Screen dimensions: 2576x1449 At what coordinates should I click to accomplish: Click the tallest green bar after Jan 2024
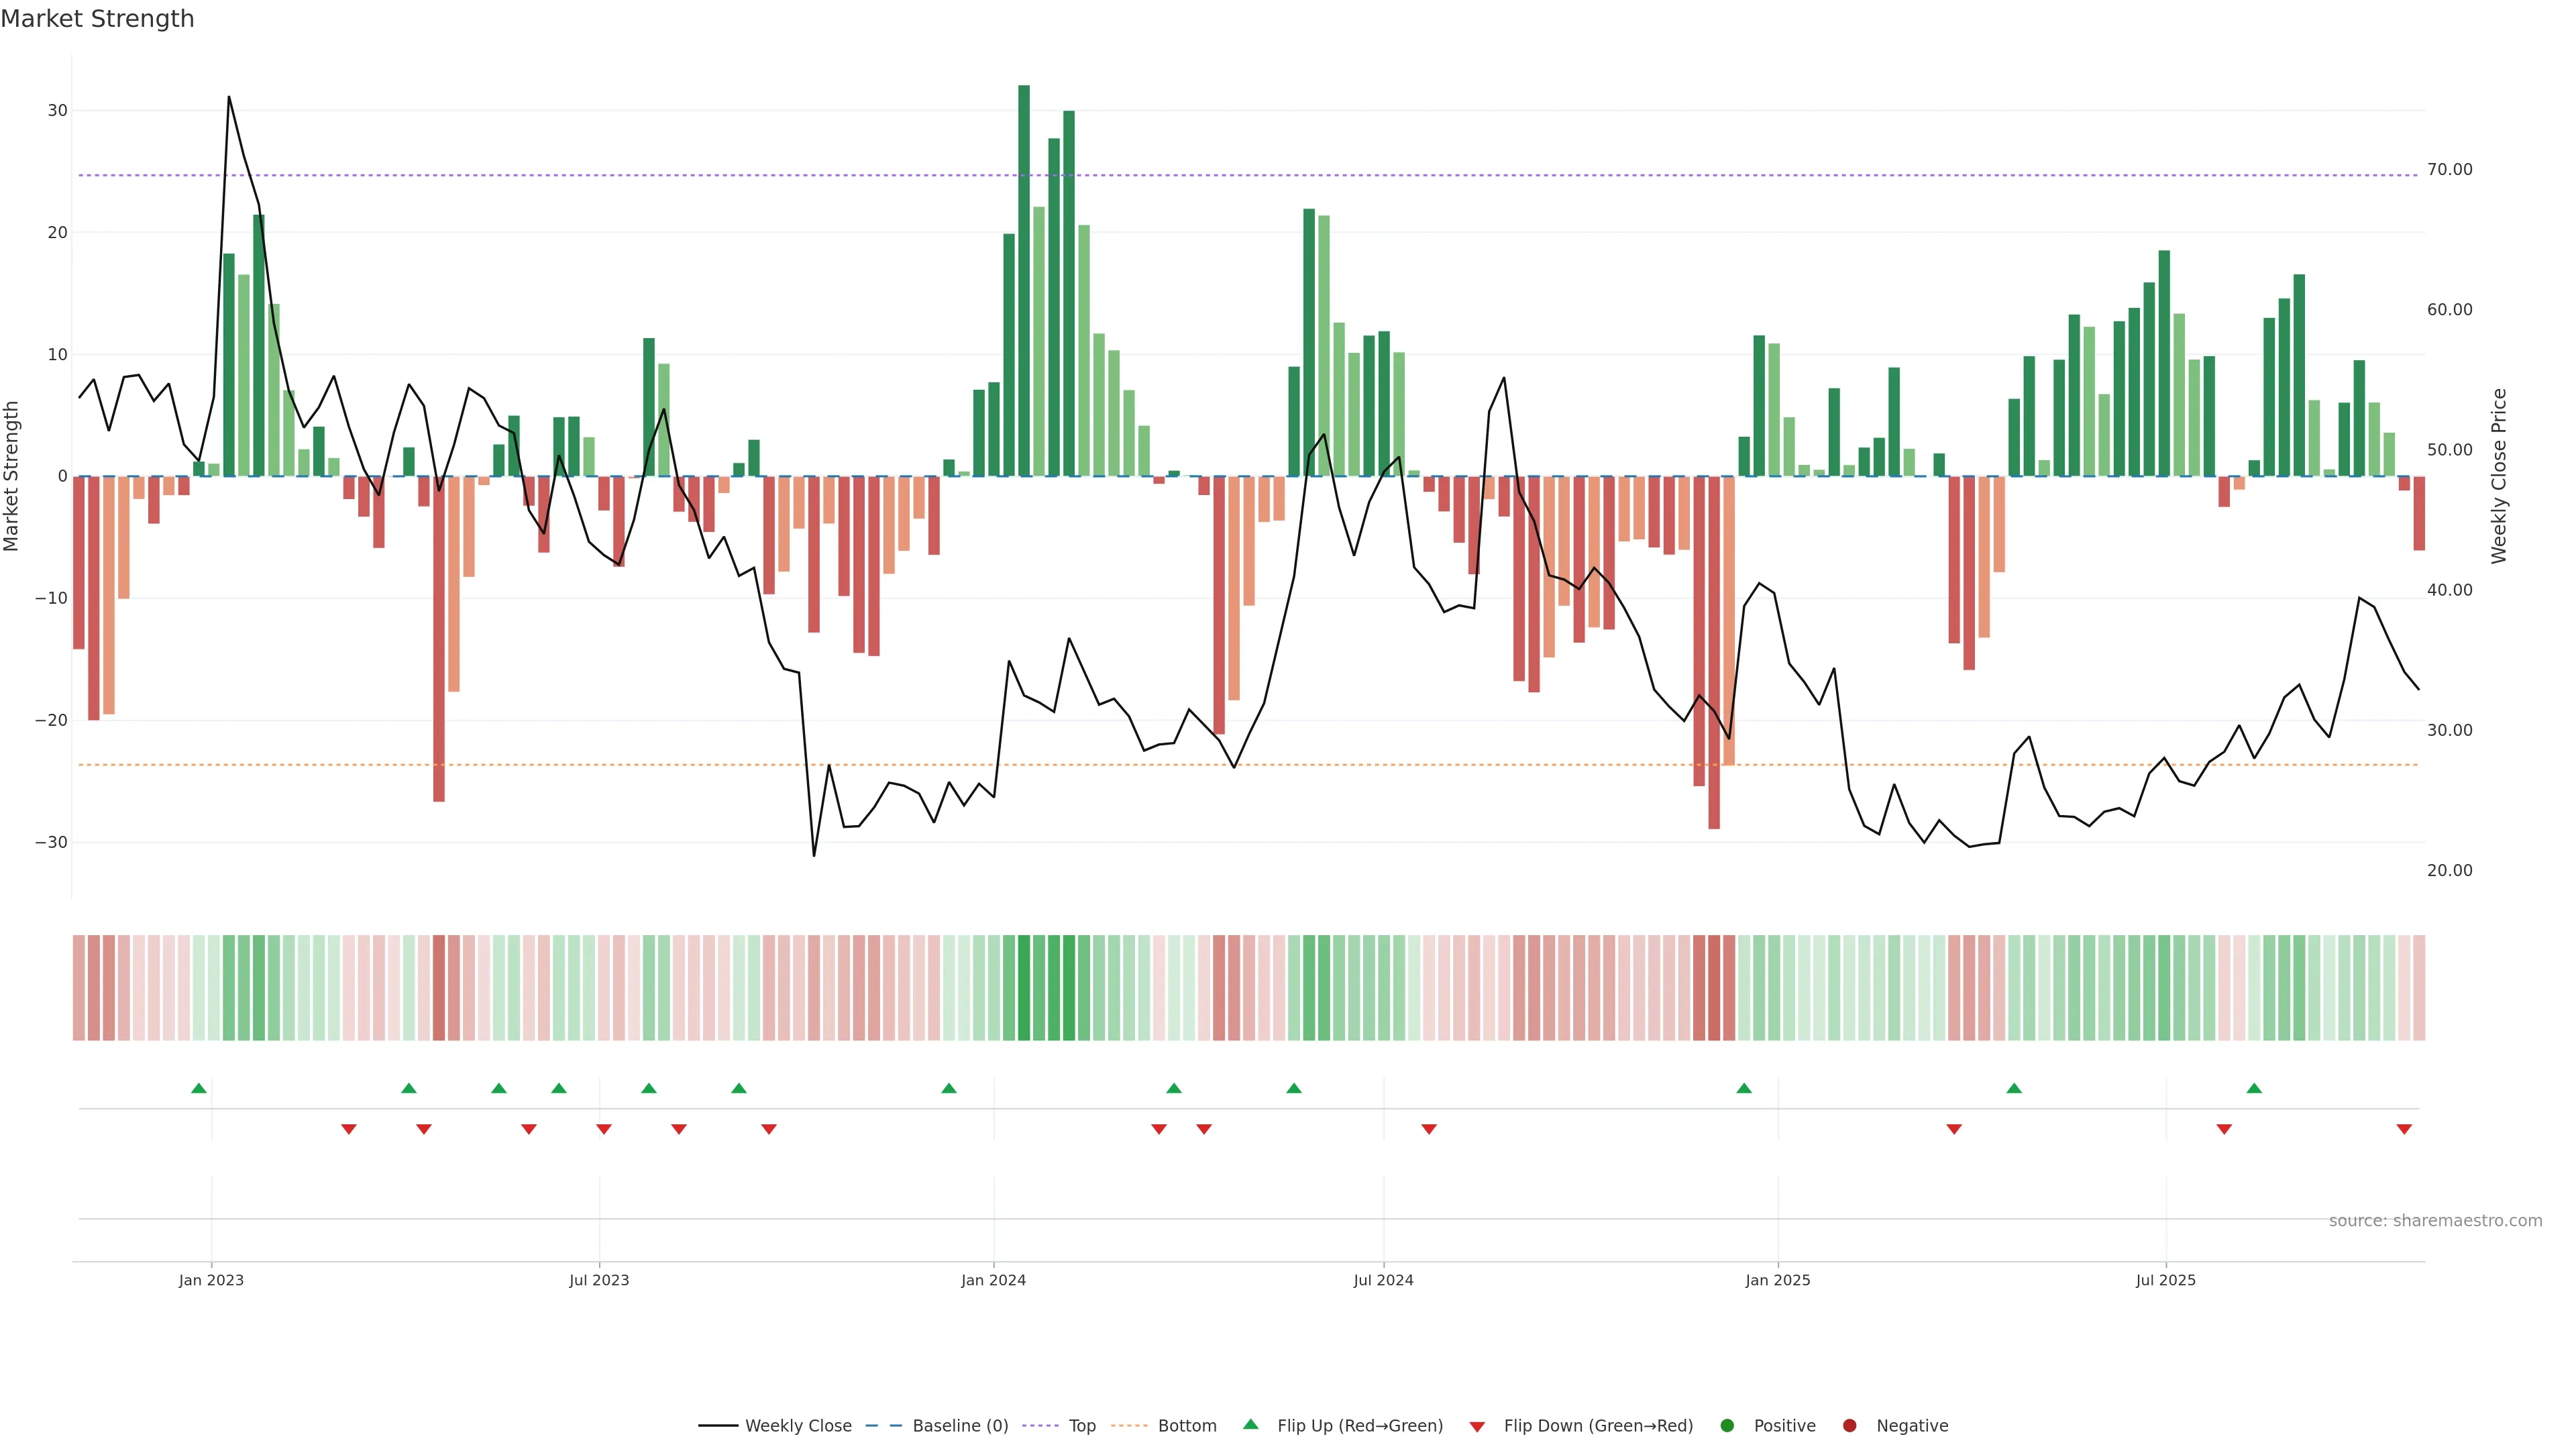point(1024,280)
